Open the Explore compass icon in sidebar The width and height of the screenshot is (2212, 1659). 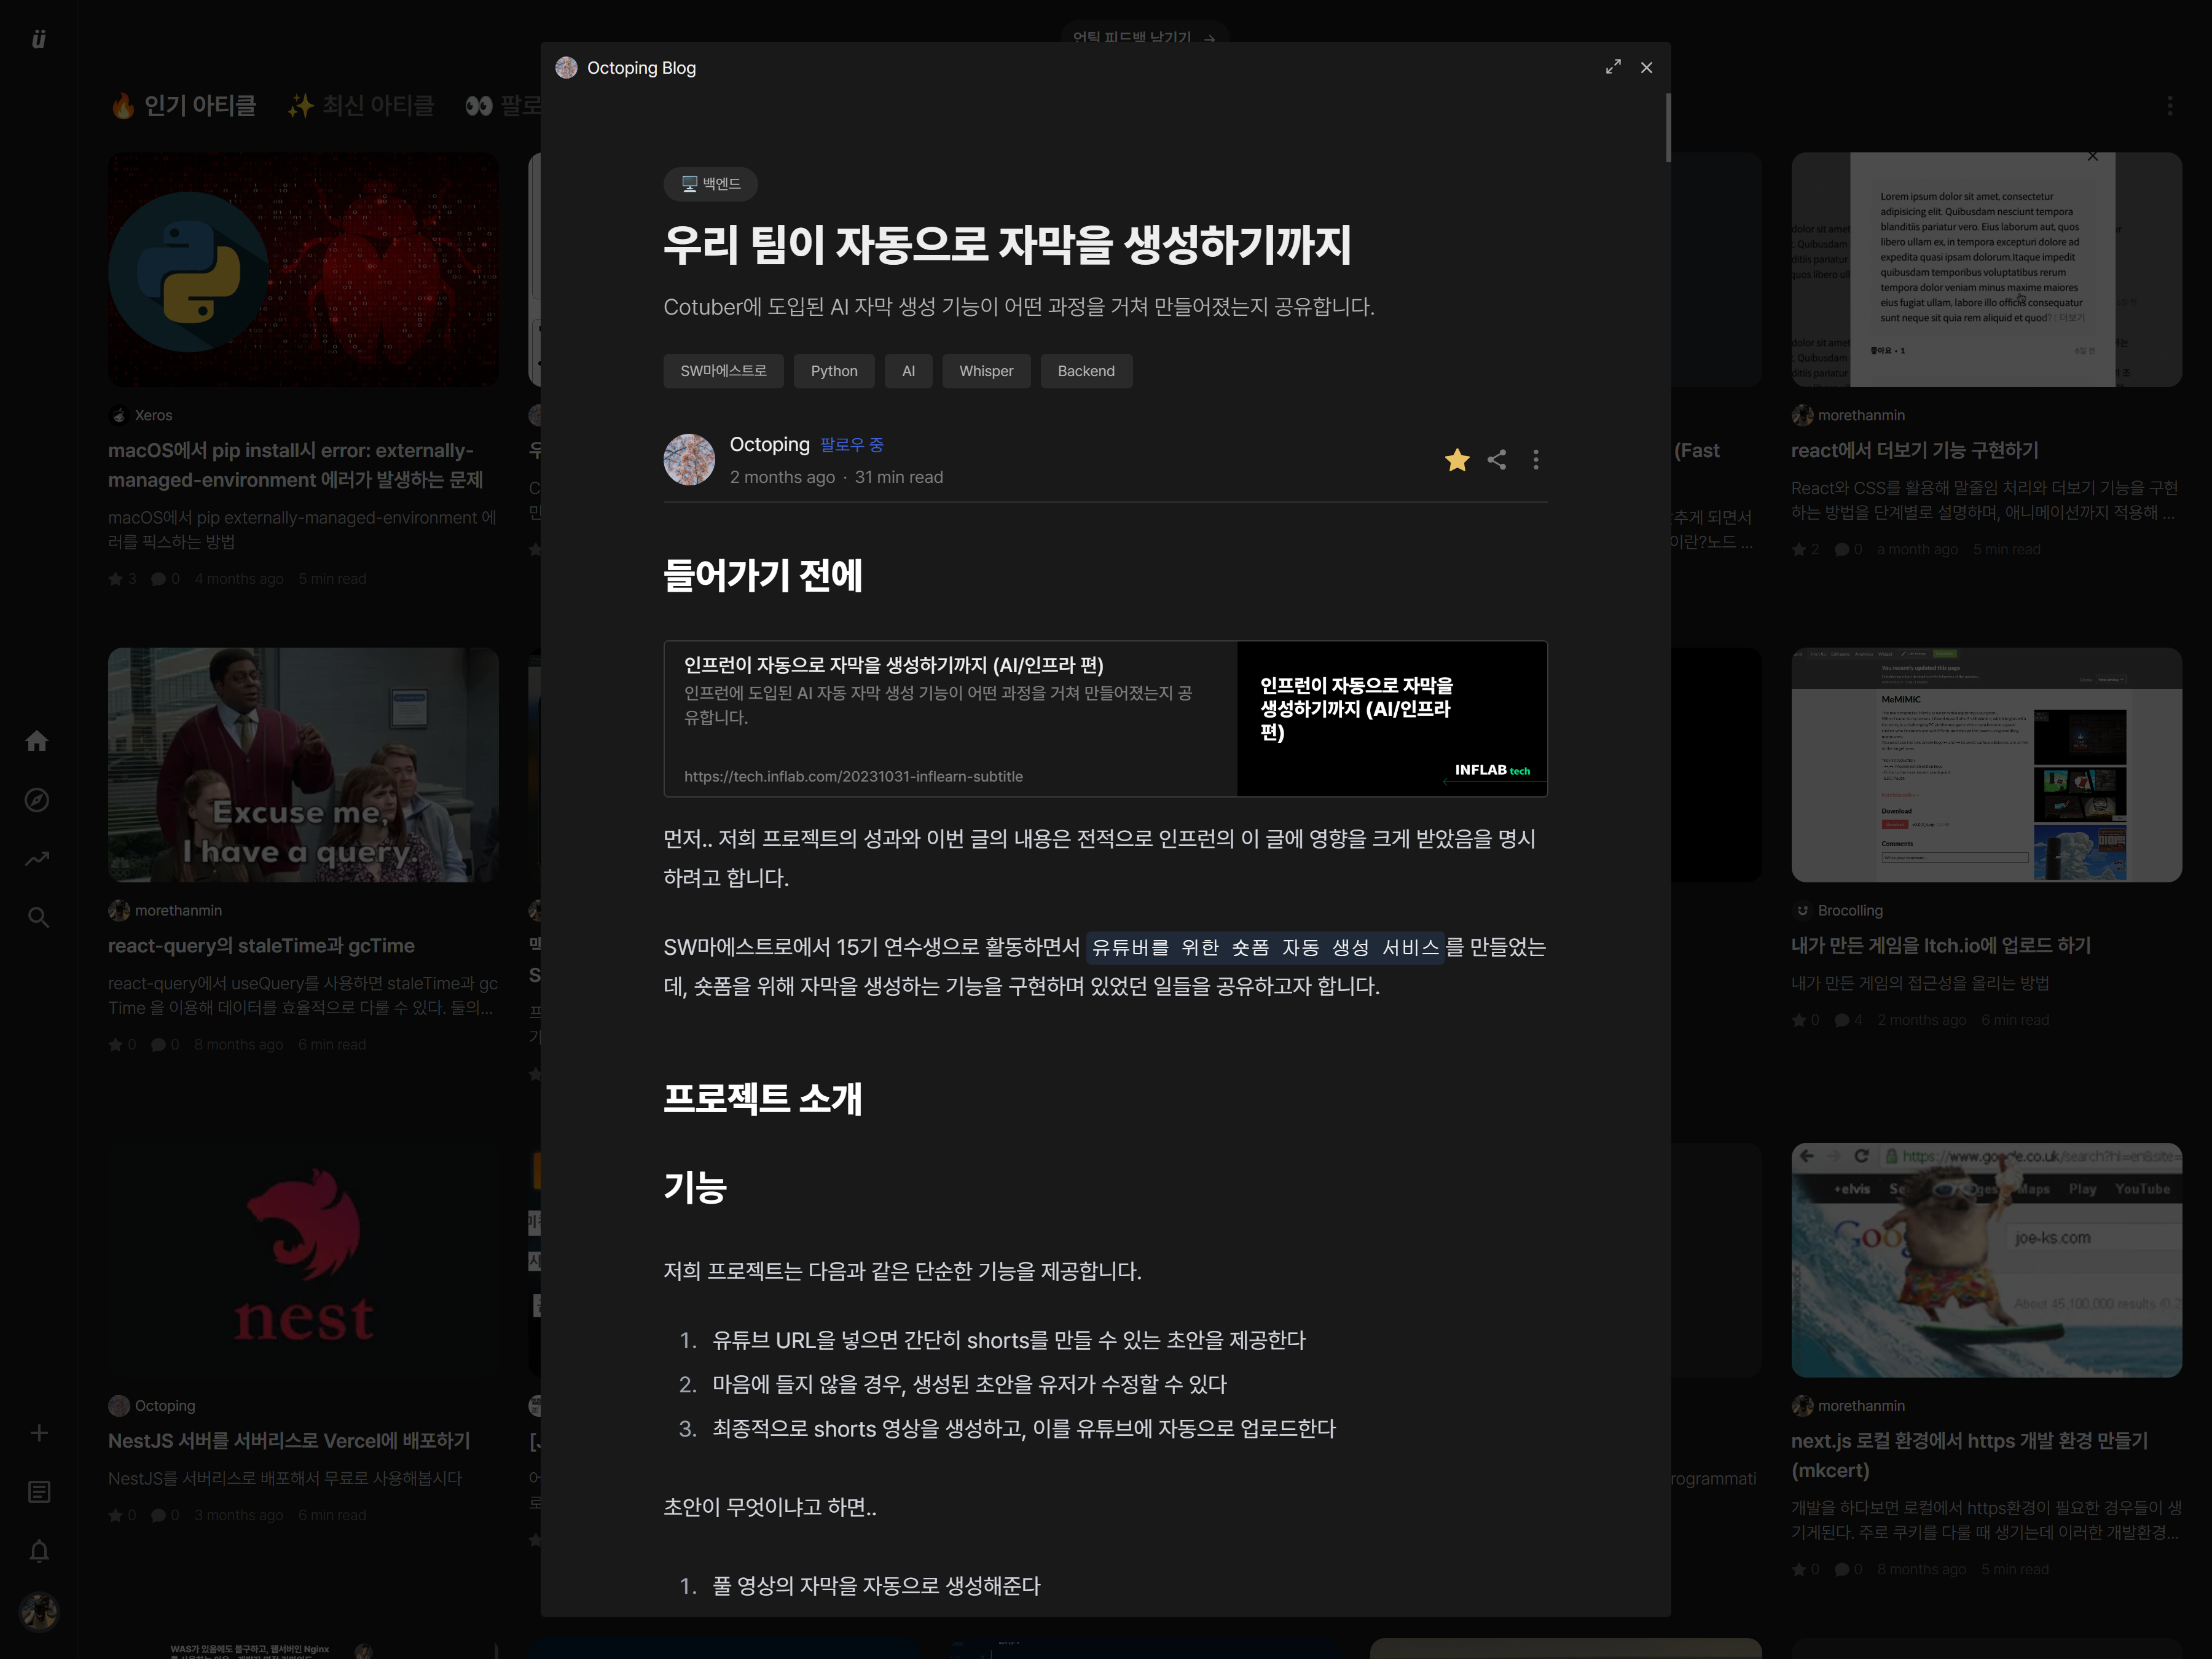37,800
